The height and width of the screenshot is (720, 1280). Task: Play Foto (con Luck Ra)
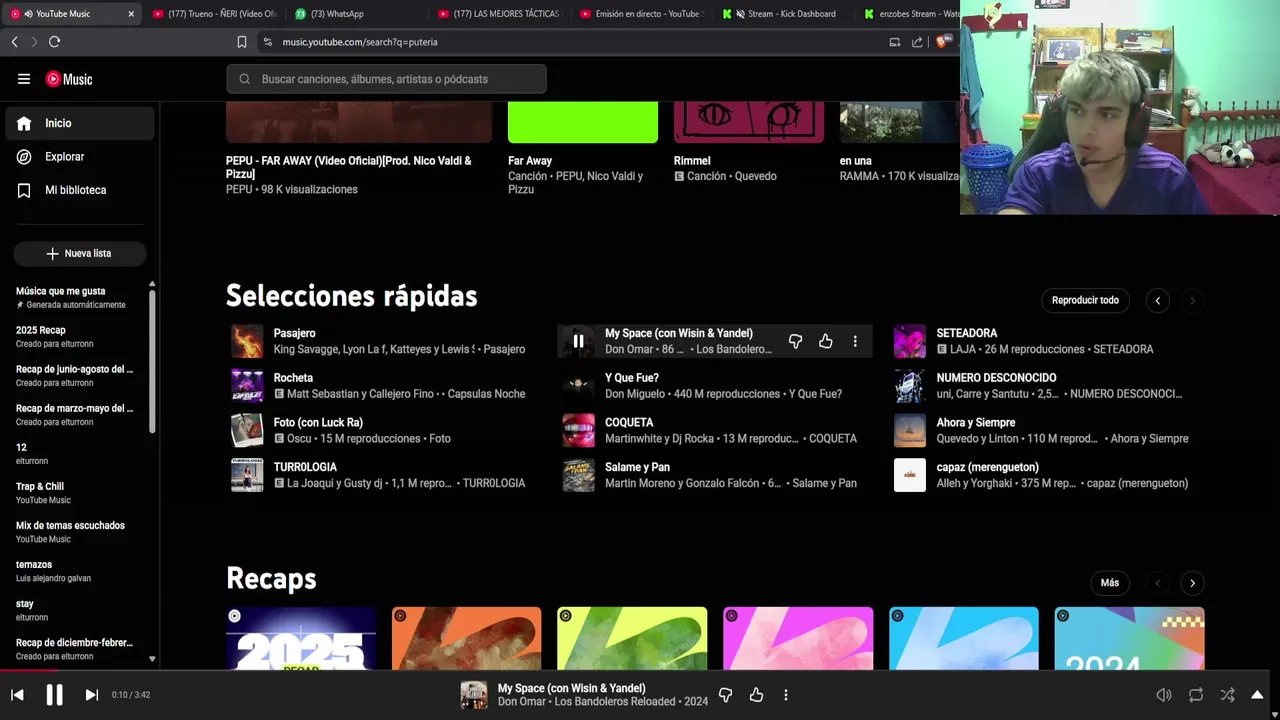coord(247,430)
